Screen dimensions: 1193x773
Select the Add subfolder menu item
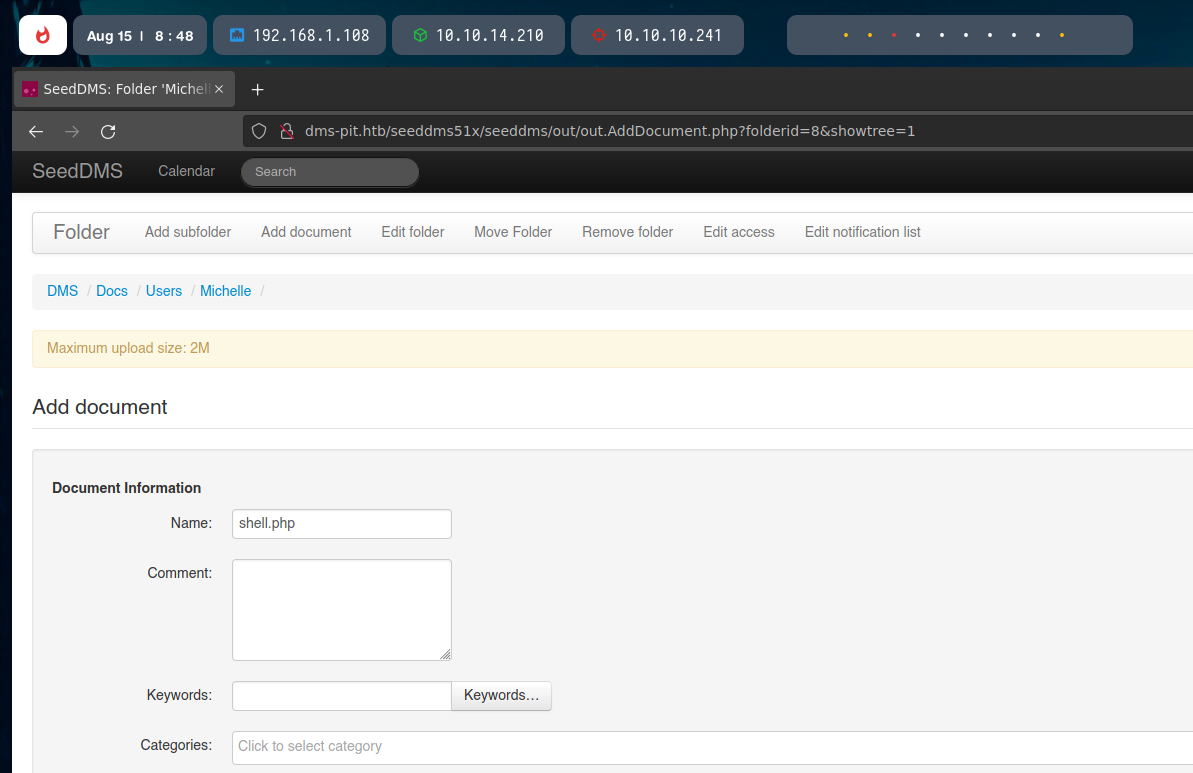click(188, 232)
